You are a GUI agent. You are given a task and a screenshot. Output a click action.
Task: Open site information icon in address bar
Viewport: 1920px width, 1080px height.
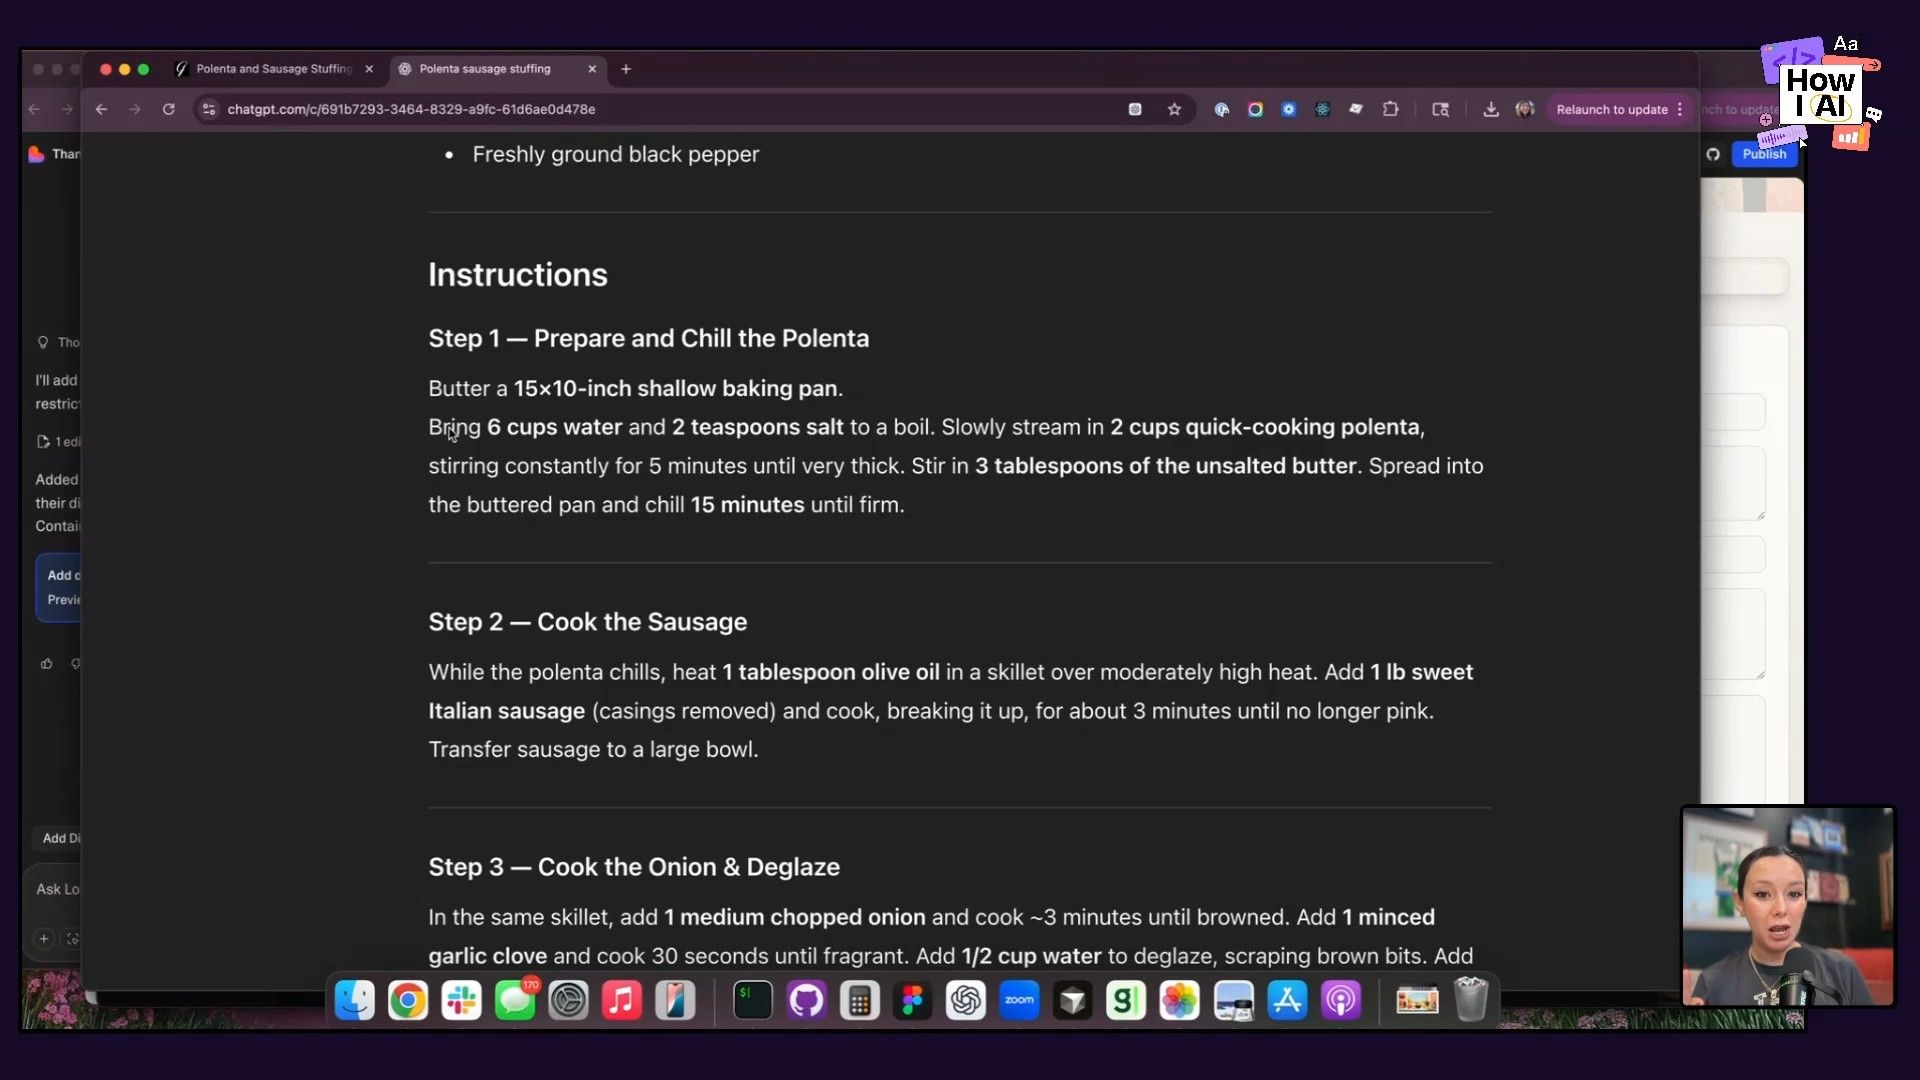pyautogui.click(x=209, y=109)
